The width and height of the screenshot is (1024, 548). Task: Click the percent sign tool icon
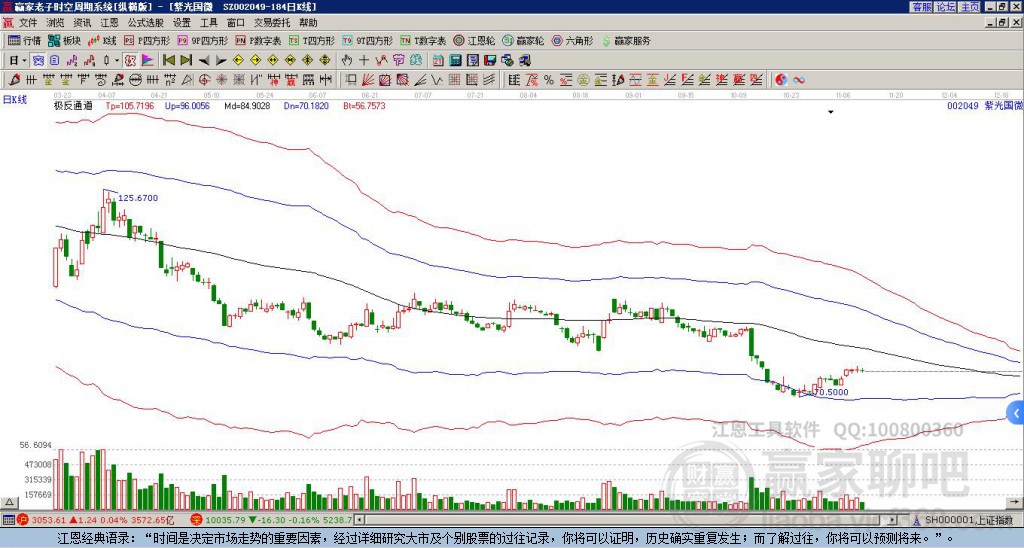click(549, 80)
